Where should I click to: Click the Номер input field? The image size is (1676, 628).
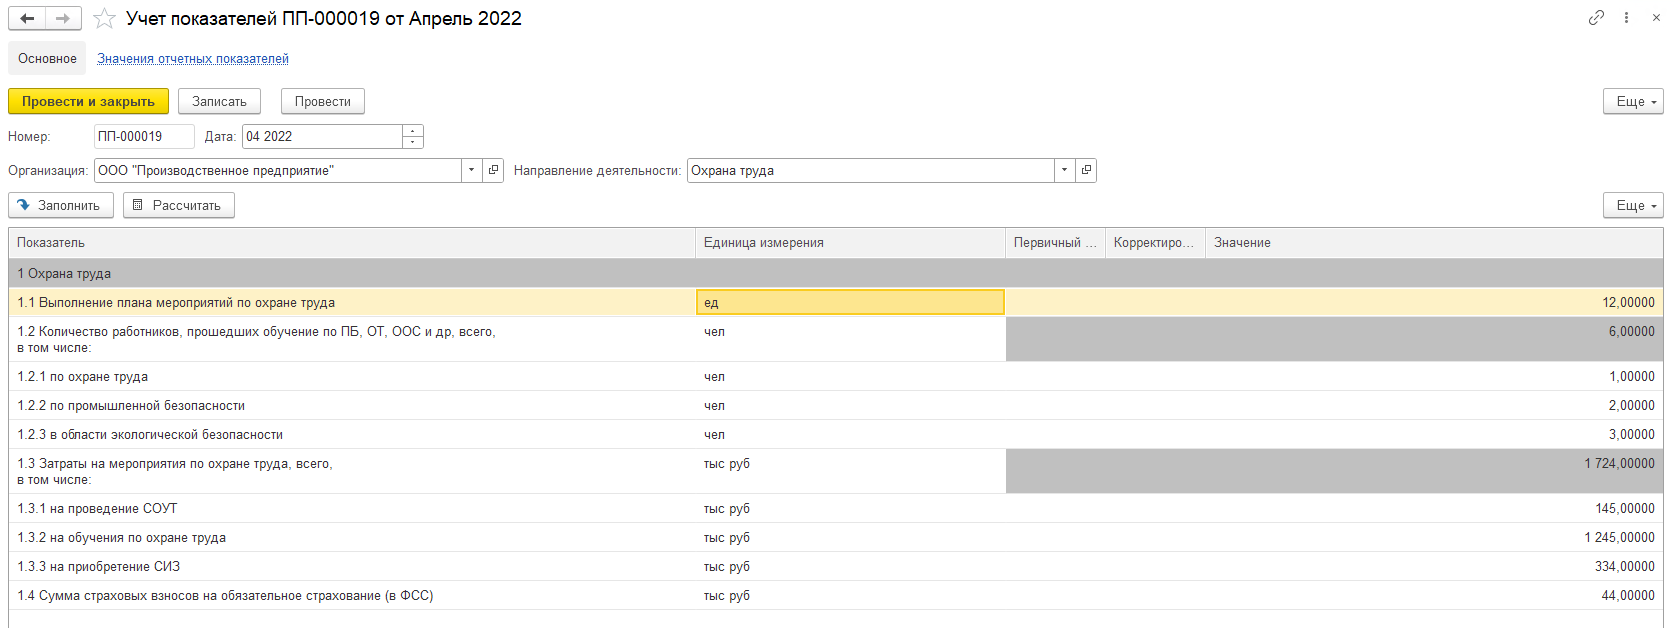(x=143, y=136)
